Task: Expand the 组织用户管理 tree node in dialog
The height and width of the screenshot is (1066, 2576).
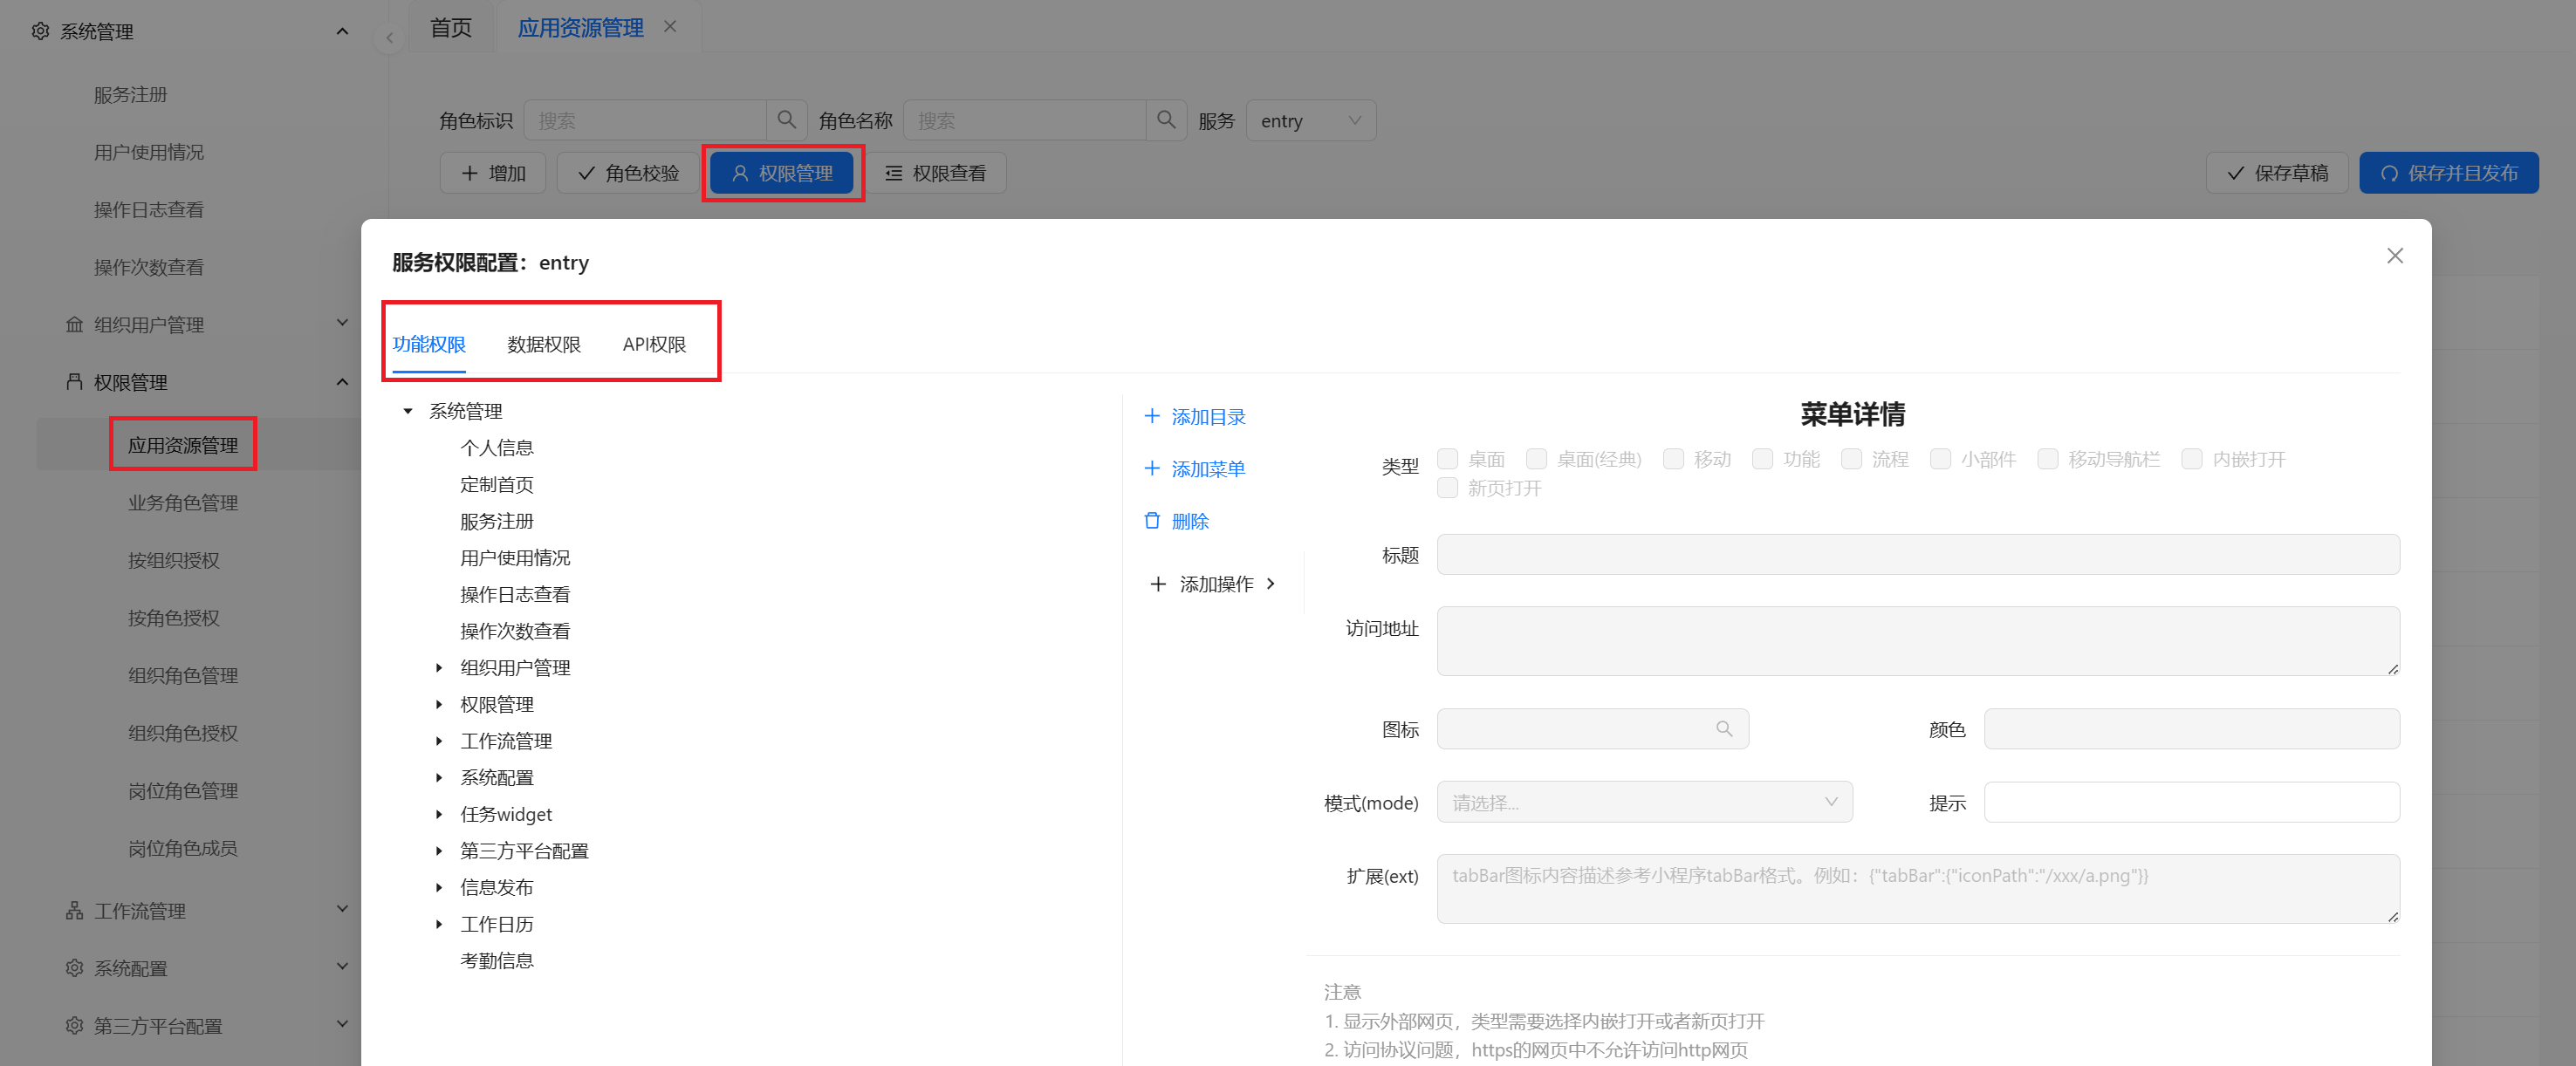Action: pyautogui.click(x=438, y=668)
